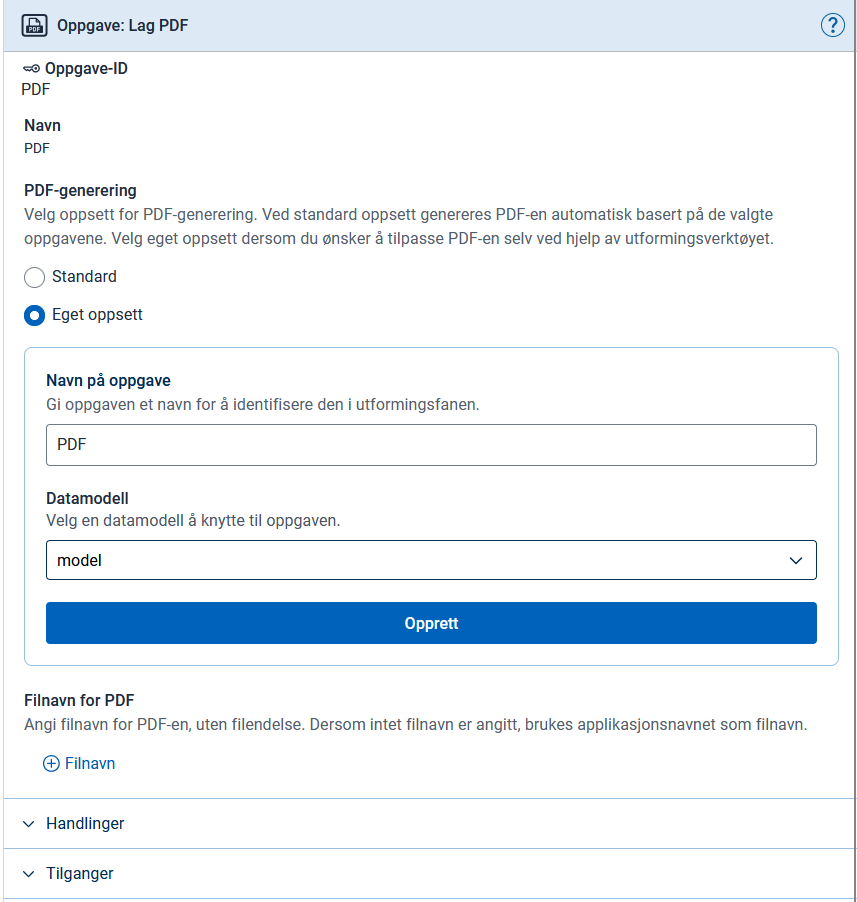857x902 pixels.
Task: Click the chevron icon beside Tilganger
Action: coord(28,874)
